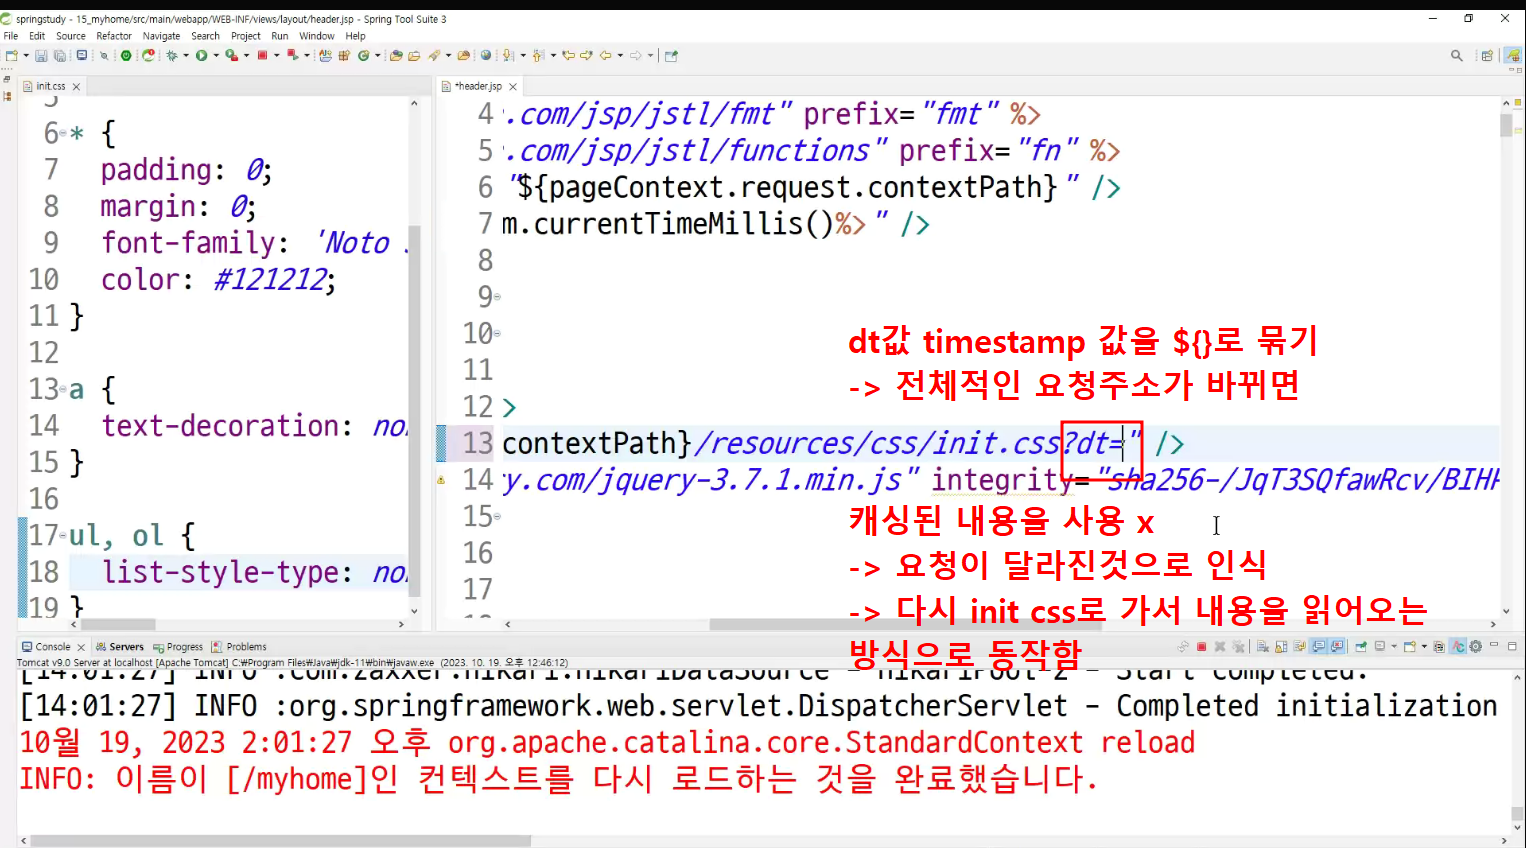Go to last edit location arrow icon
The height and width of the screenshot is (848, 1526).
coord(568,55)
